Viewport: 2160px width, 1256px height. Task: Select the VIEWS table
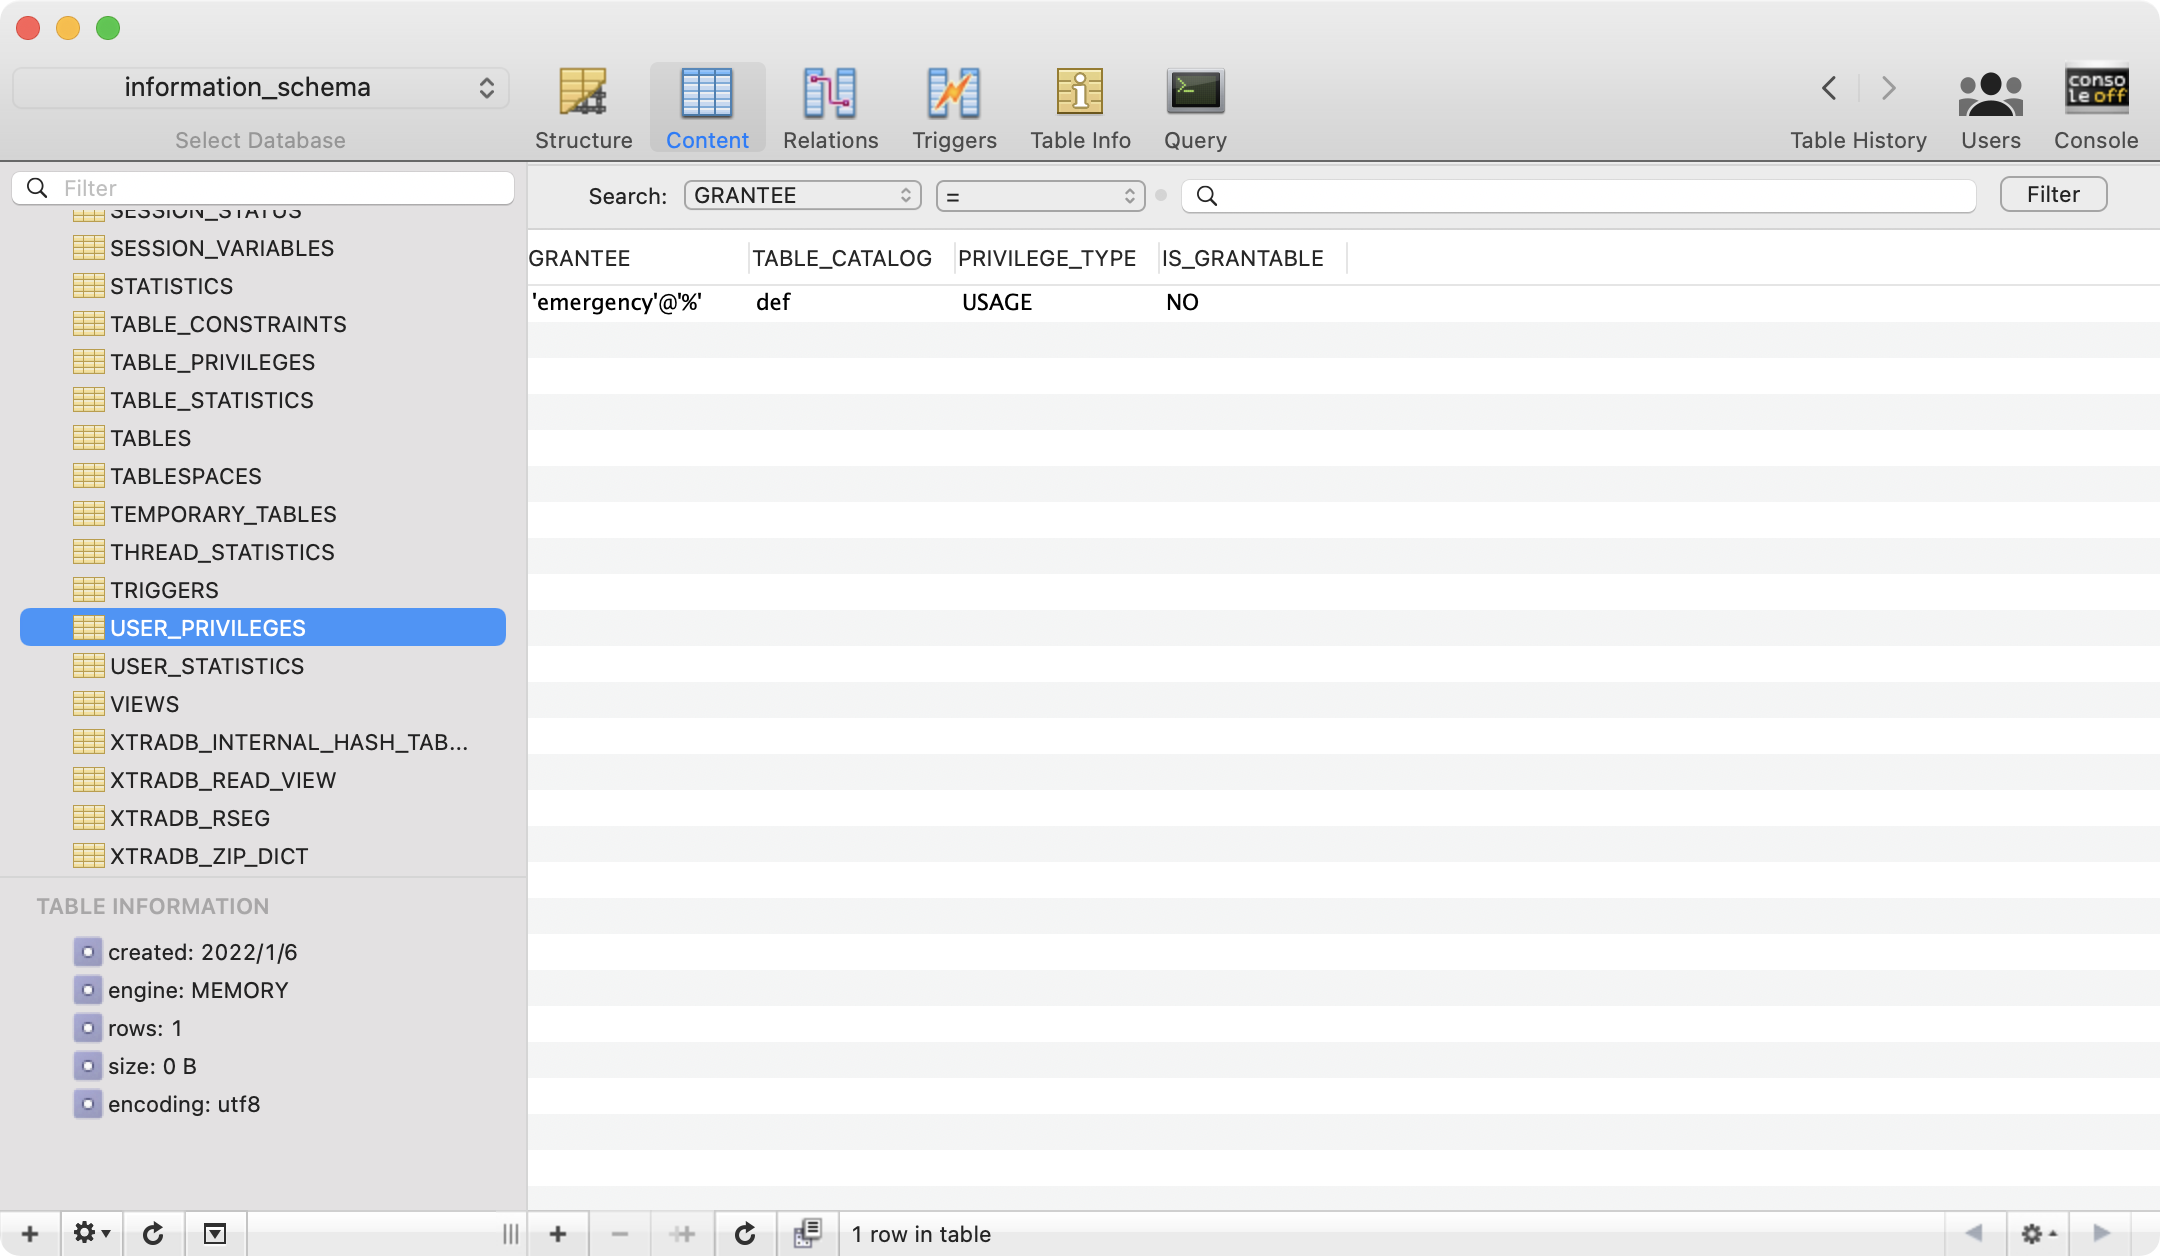click(263, 704)
